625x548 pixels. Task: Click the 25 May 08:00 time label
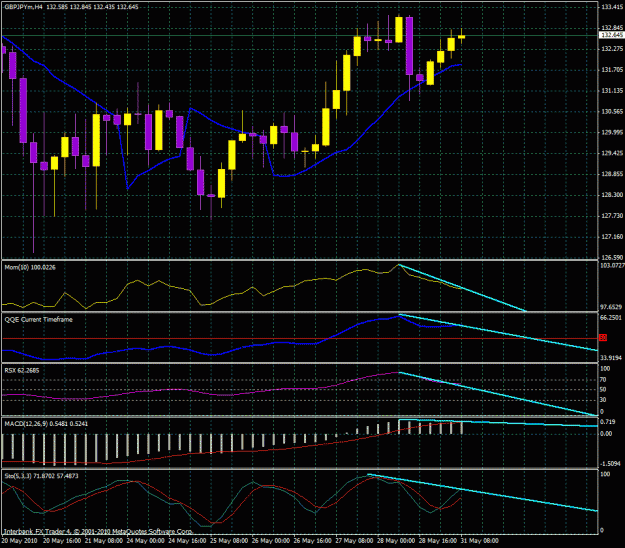point(229,541)
